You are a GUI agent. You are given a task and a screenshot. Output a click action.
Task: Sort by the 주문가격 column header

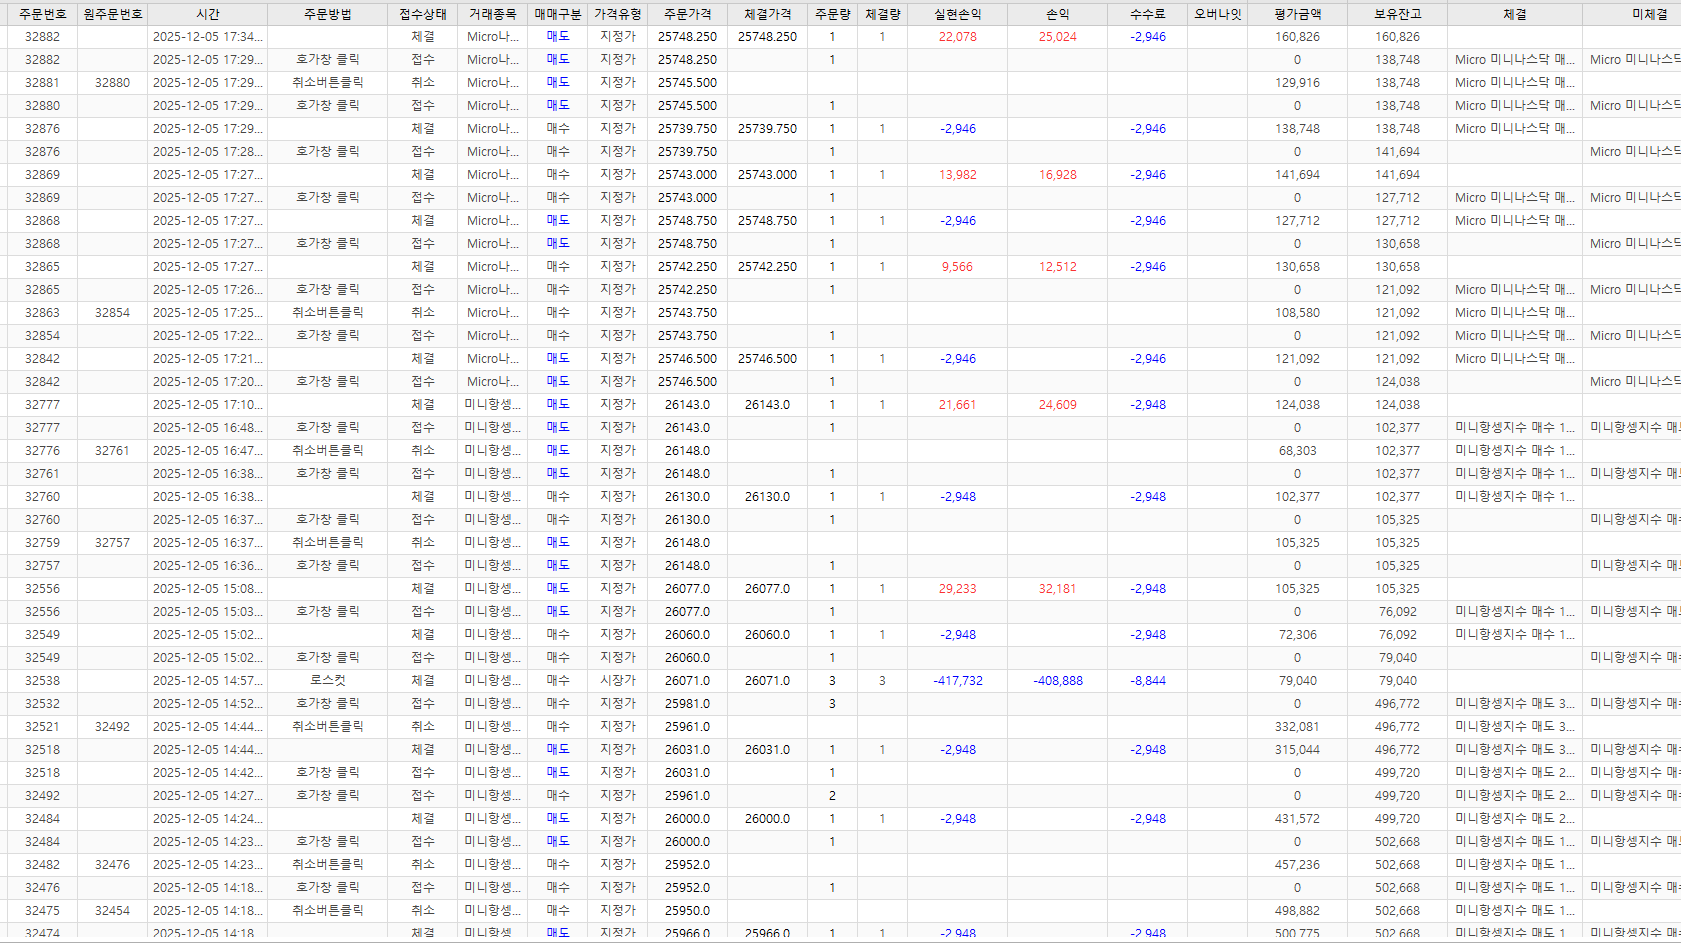[x=687, y=14]
